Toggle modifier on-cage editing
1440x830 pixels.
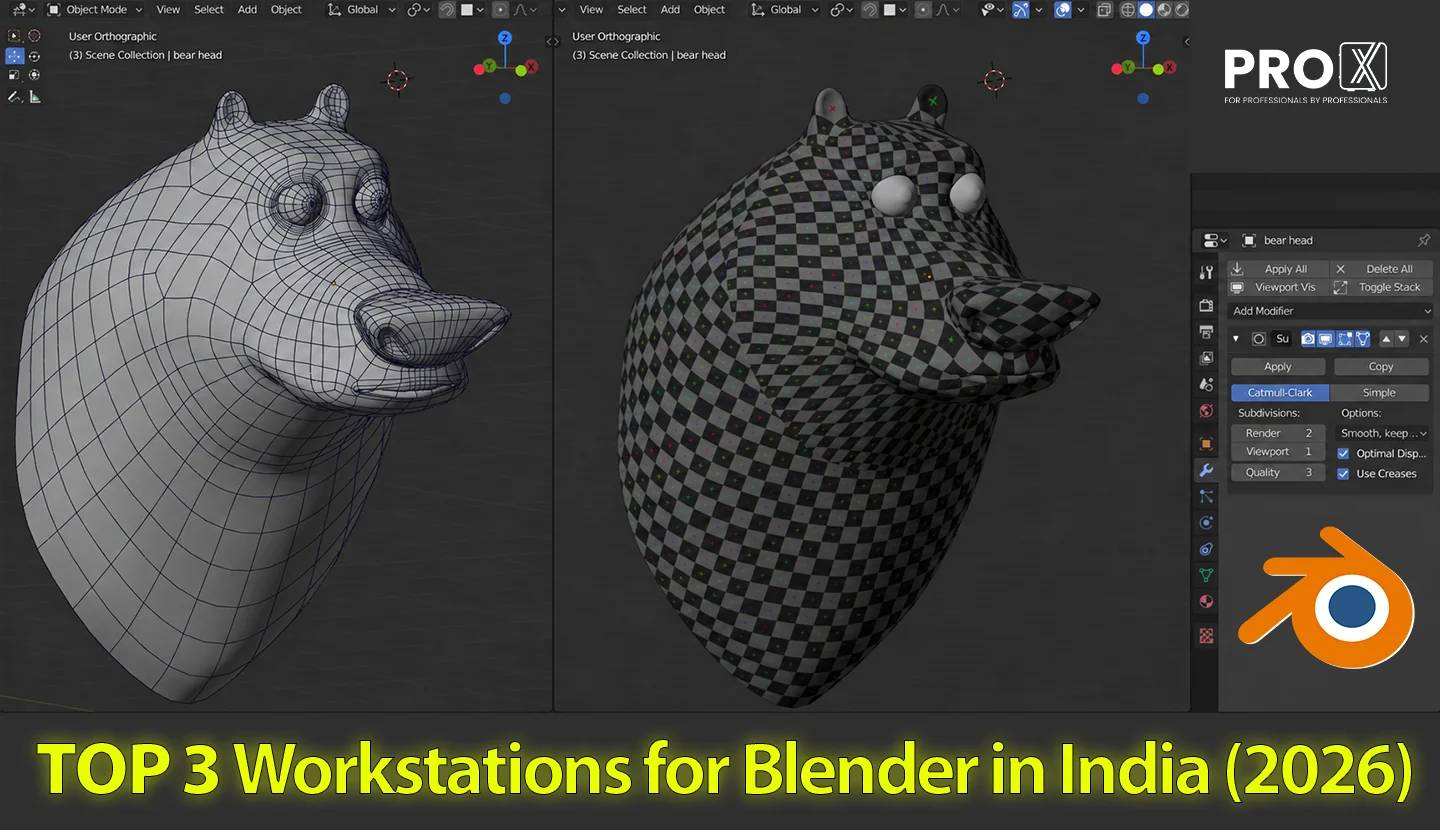pos(1363,339)
